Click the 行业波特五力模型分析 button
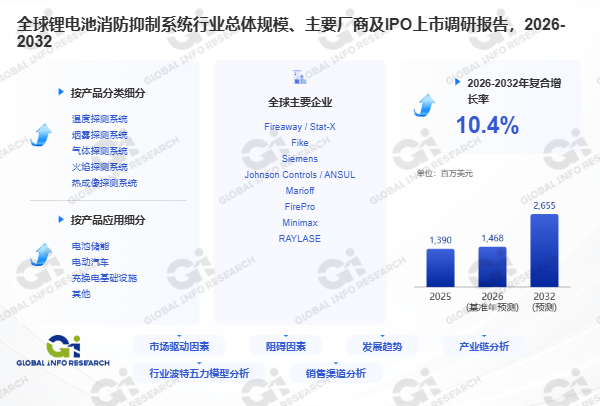 199,373
